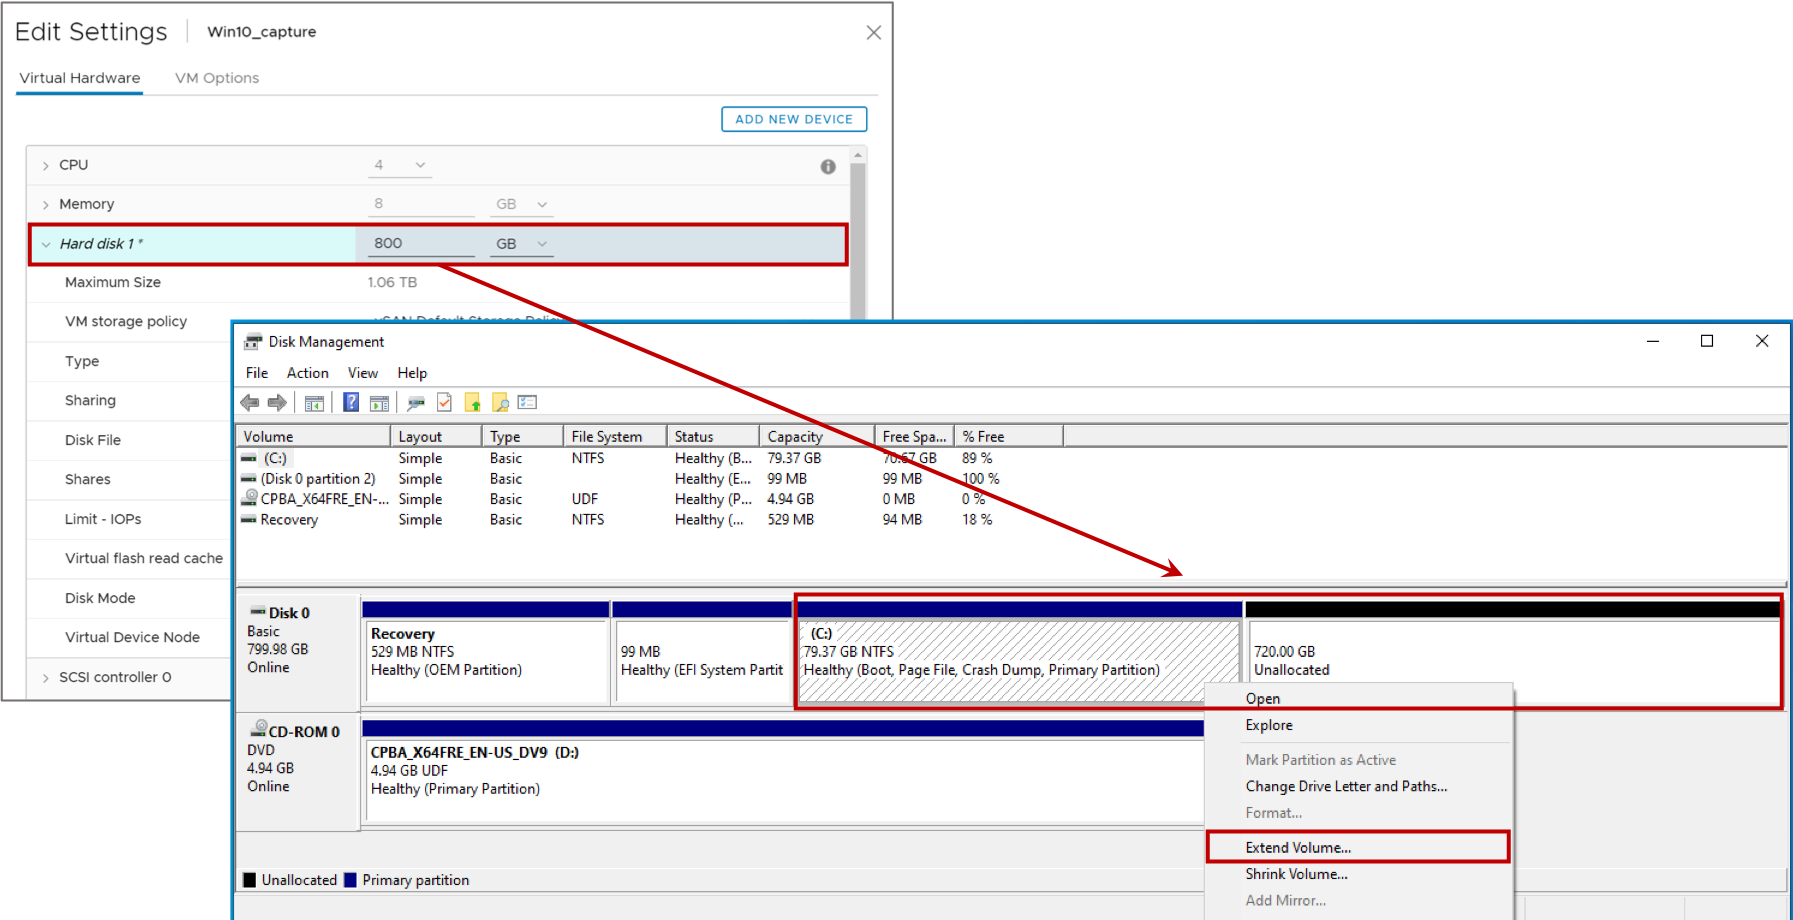
Task: Open the Action menu in Disk Management
Action: click(x=308, y=373)
